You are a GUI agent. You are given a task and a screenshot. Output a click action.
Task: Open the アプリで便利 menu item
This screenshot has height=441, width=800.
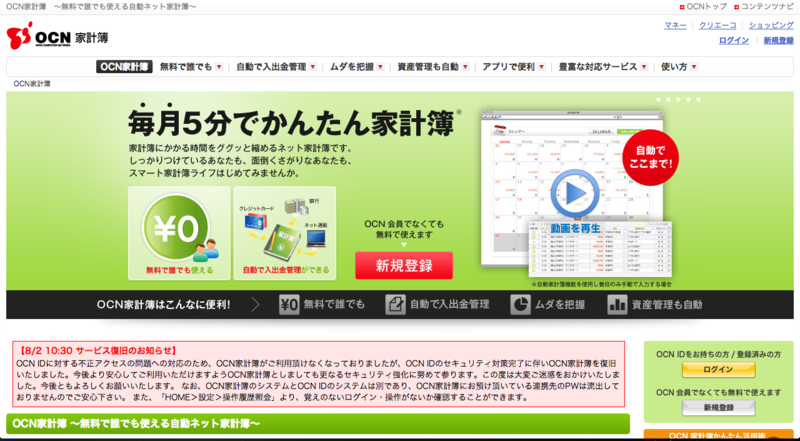(x=509, y=67)
